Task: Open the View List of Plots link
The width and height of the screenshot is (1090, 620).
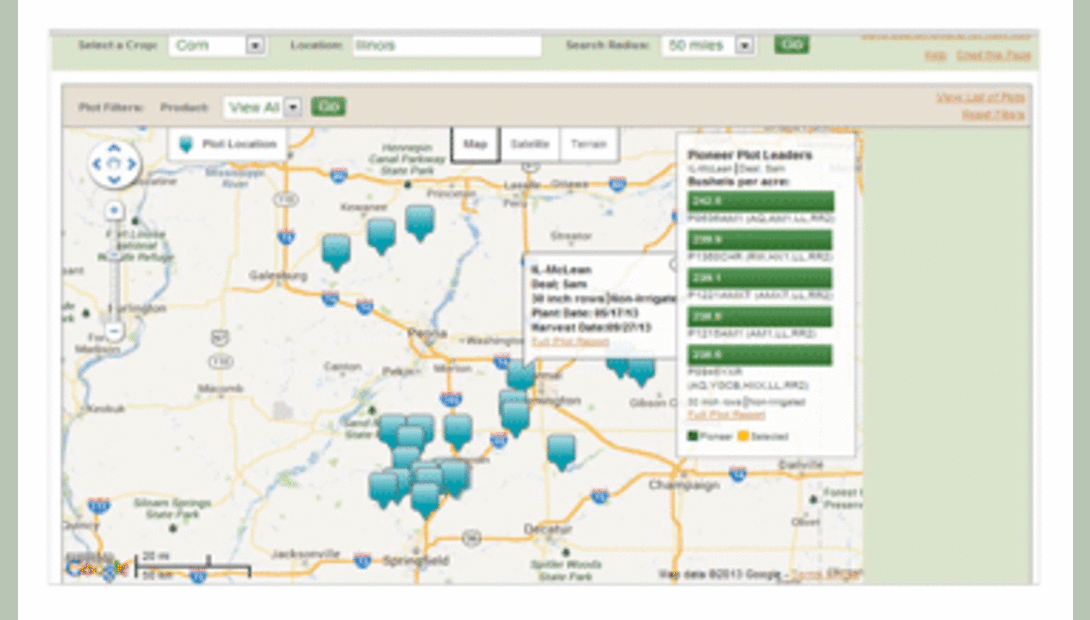Action: 980,97
